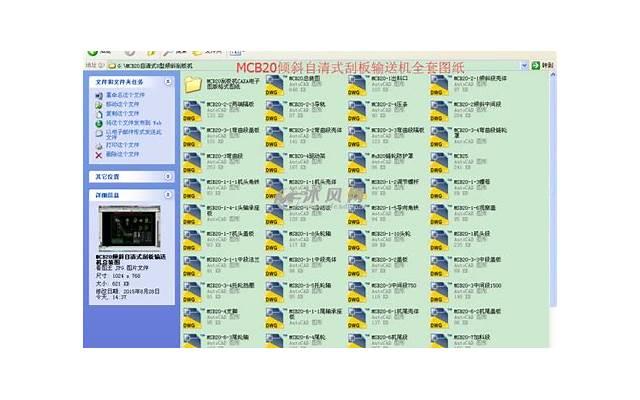This screenshot has height=400, width=640.
Task: Click the red X delete file icon
Action: pyautogui.click(x=99, y=155)
